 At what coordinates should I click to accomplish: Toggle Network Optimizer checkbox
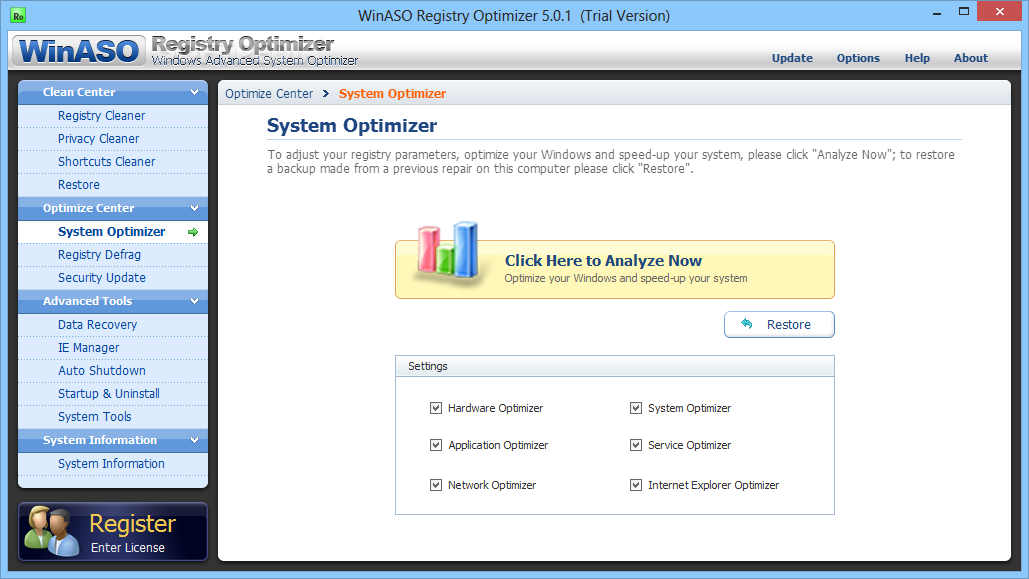click(436, 484)
